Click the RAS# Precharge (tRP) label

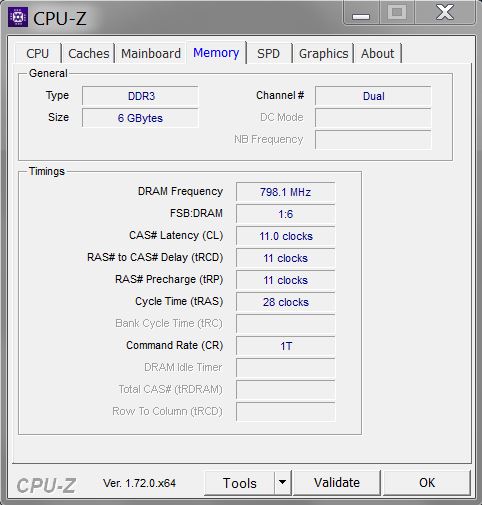tap(169, 279)
